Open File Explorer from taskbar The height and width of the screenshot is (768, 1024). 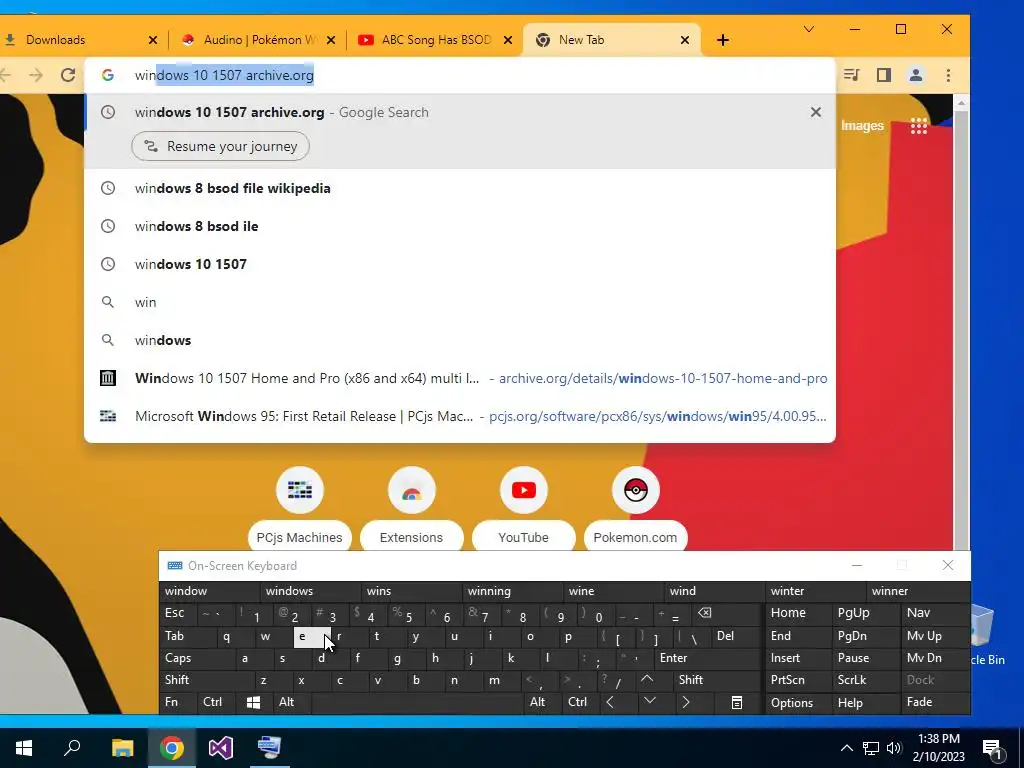click(122, 748)
